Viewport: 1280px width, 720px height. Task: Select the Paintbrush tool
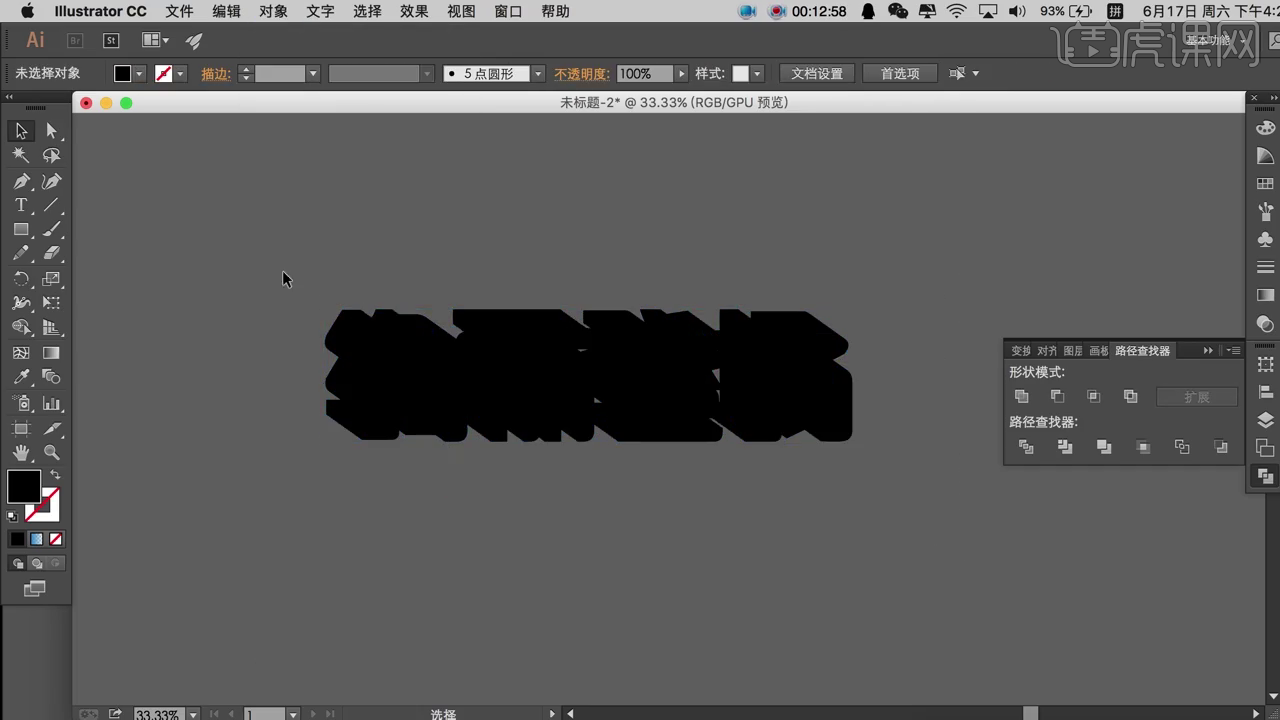tap(51, 229)
